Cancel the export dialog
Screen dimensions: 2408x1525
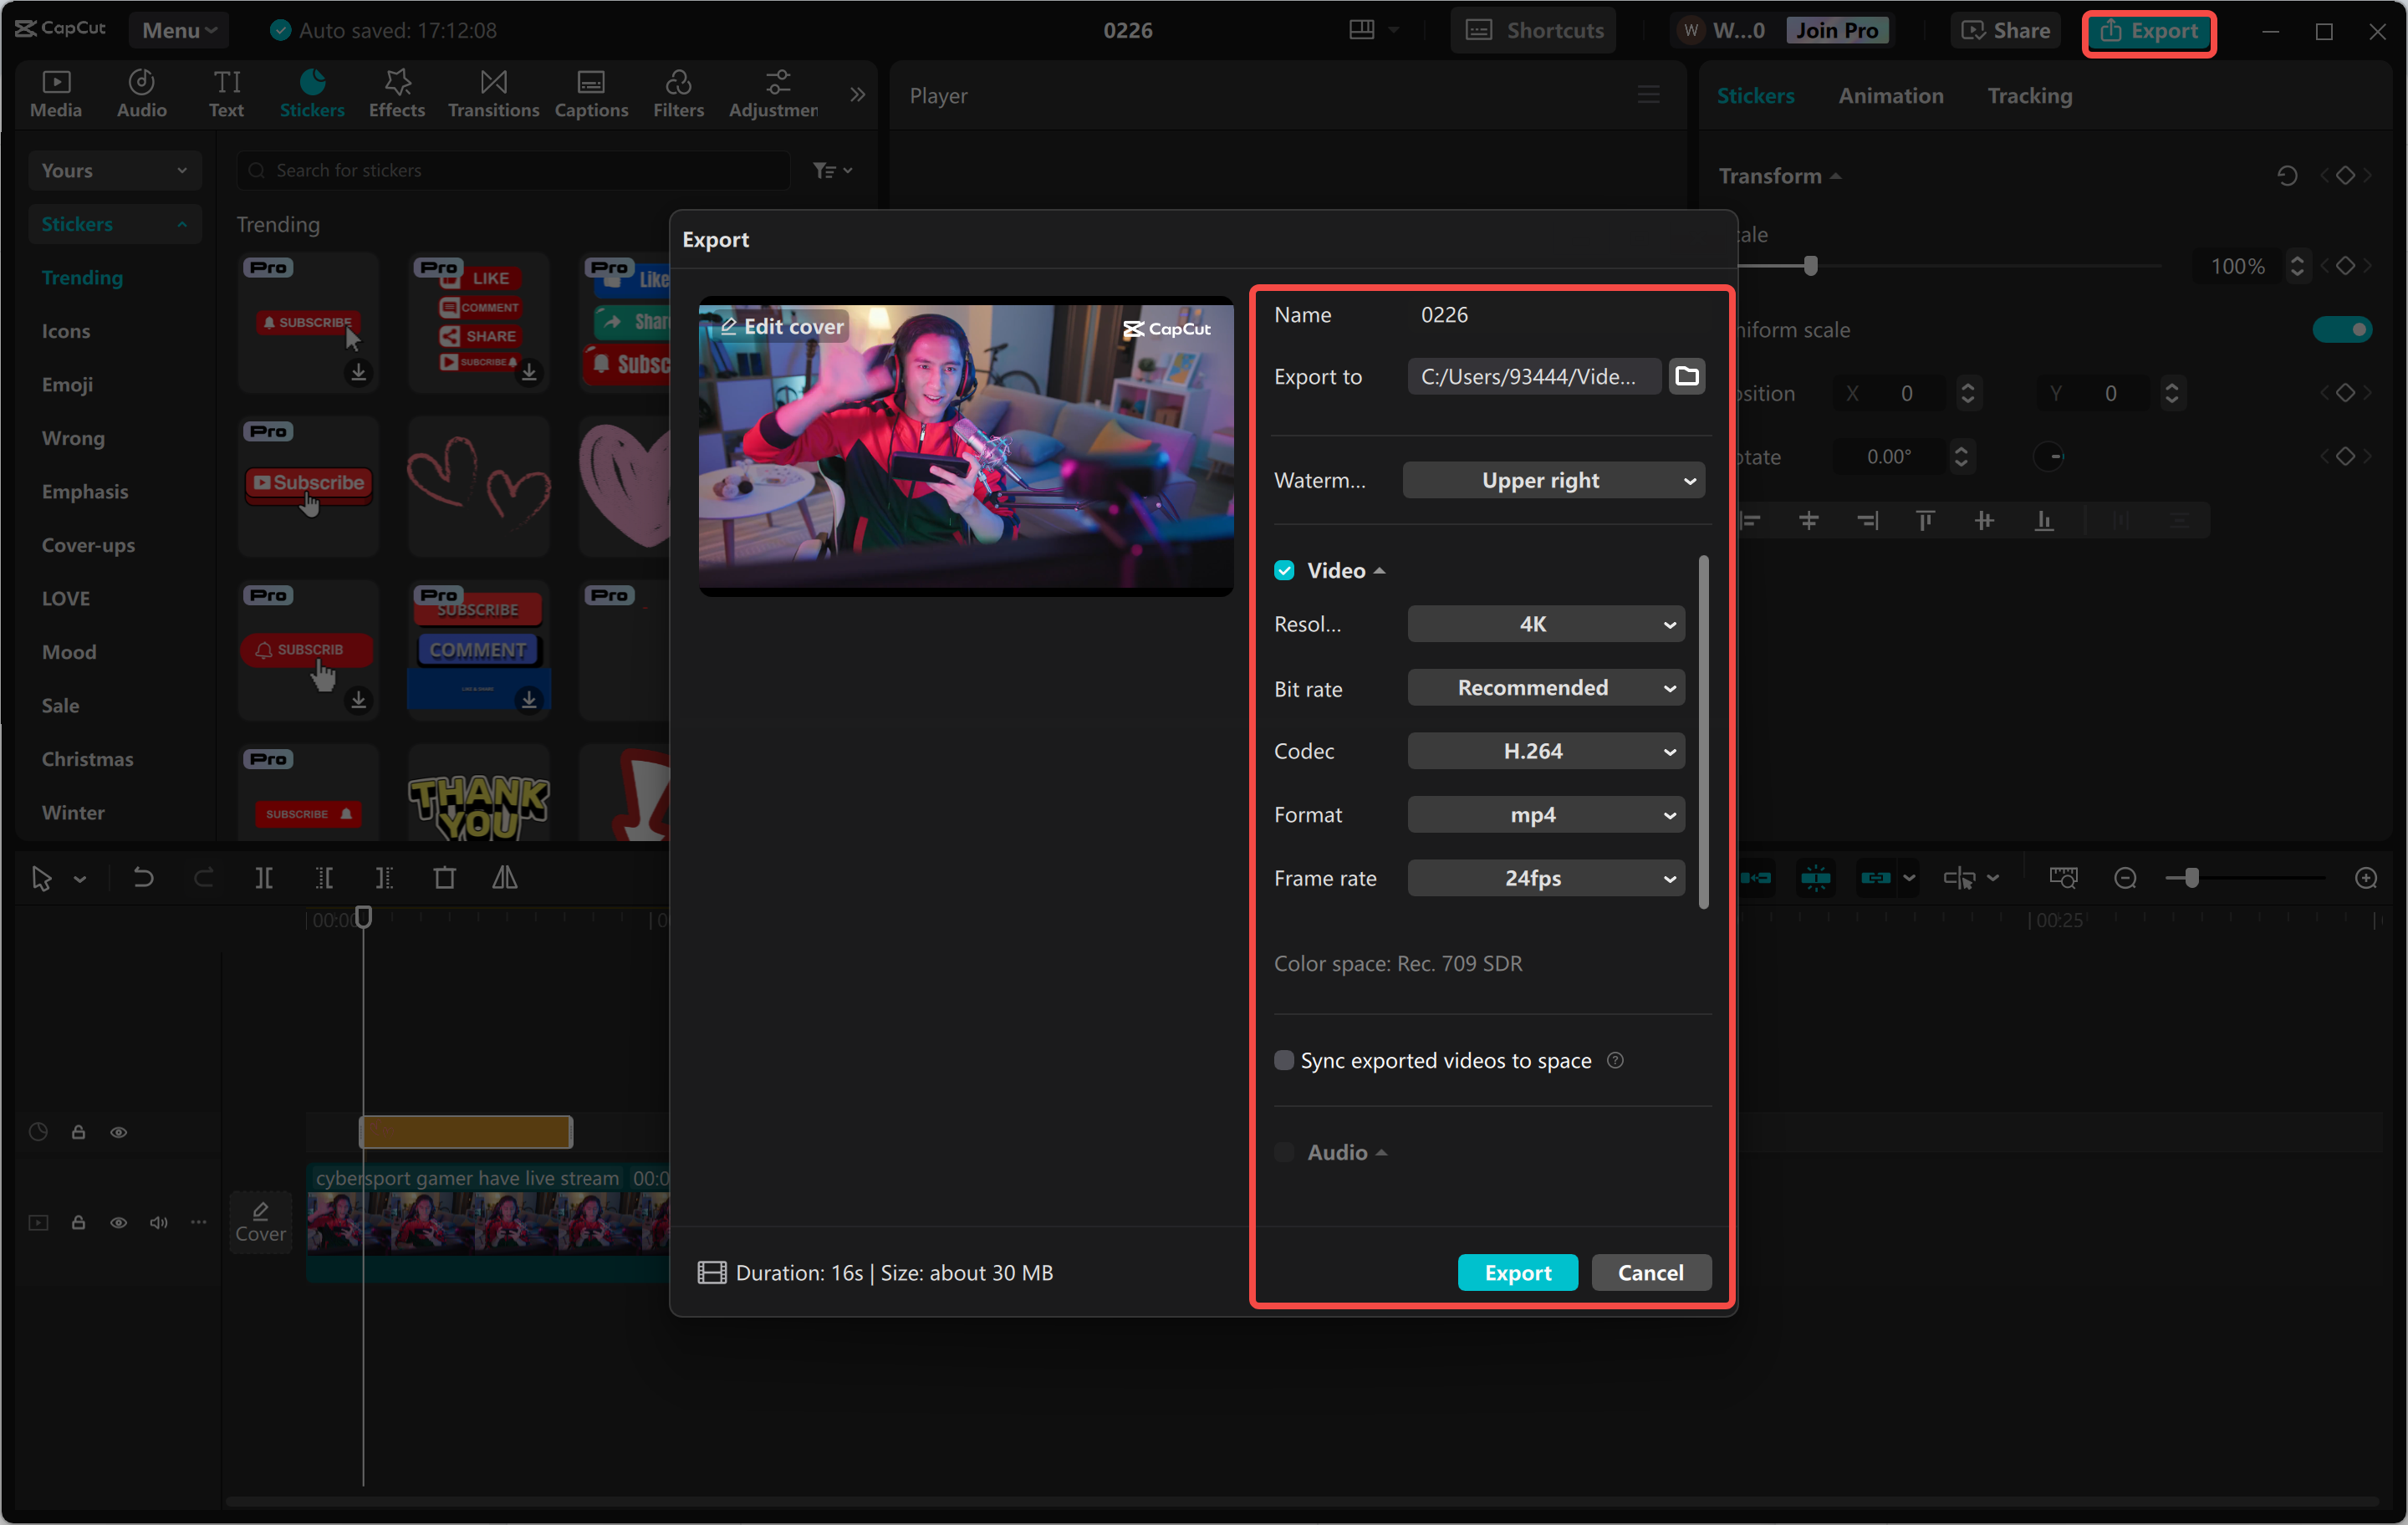pyautogui.click(x=1650, y=1272)
